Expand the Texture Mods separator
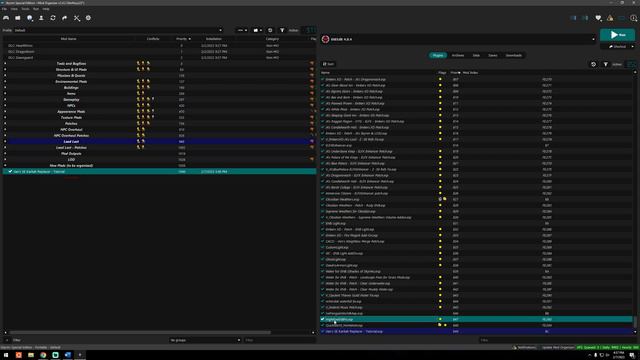Screen dimensions: 640x360 click(x=5, y=117)
